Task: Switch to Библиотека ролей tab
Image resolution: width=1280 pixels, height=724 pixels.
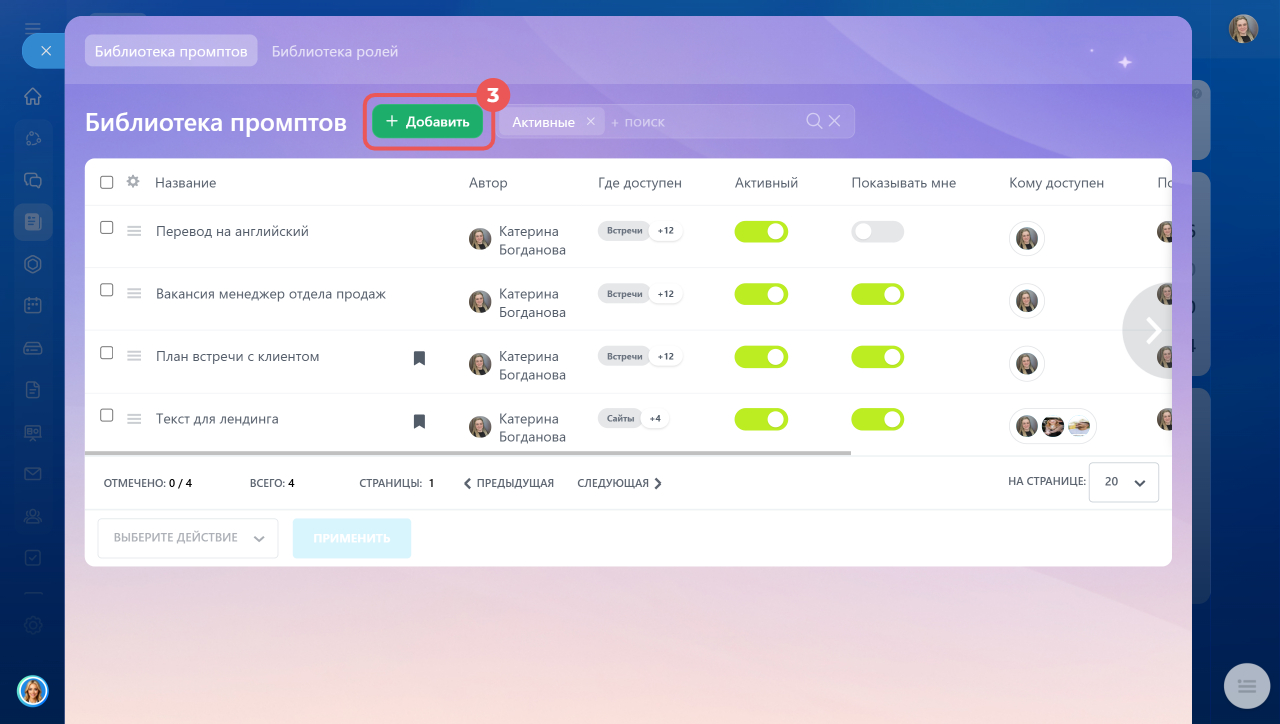Action: 335,51
